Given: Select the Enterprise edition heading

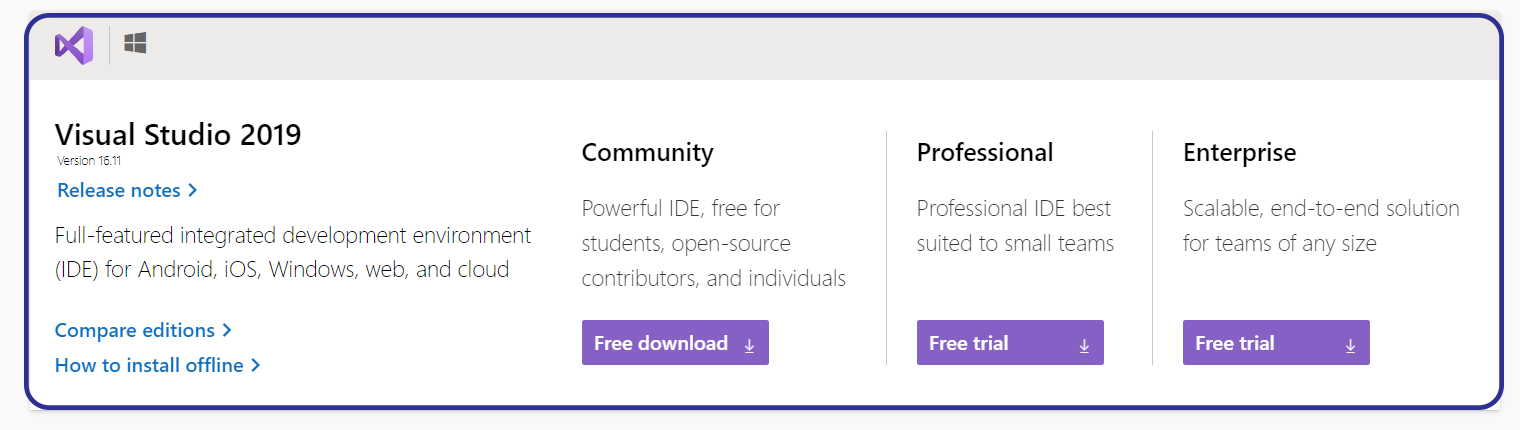Looking at the screenshot, I should pos(1239,153).
